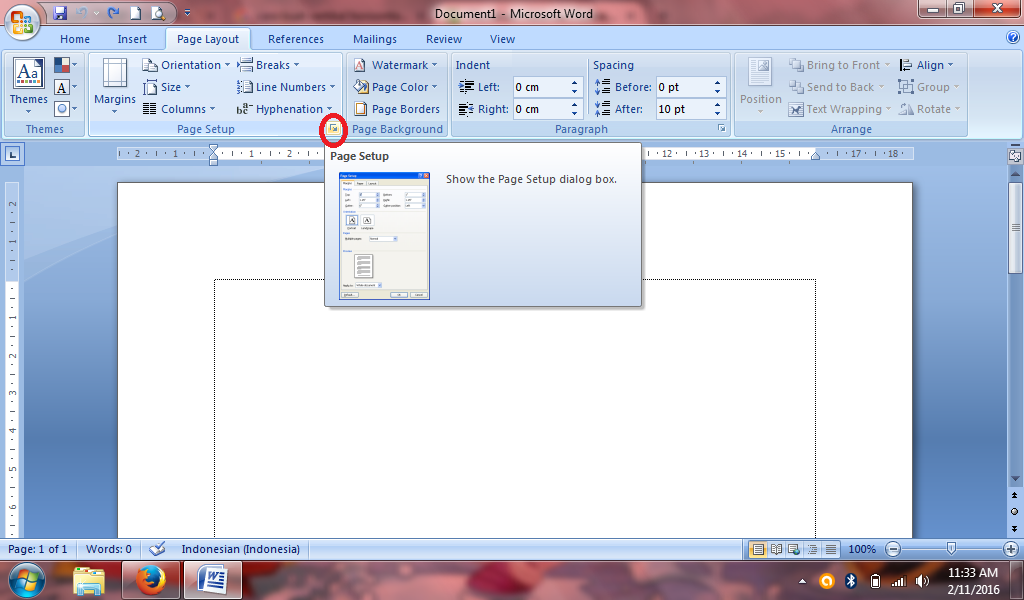Click spelling check status icon
This screenshot has width=1024, height=600.
(x=157, y=549)
